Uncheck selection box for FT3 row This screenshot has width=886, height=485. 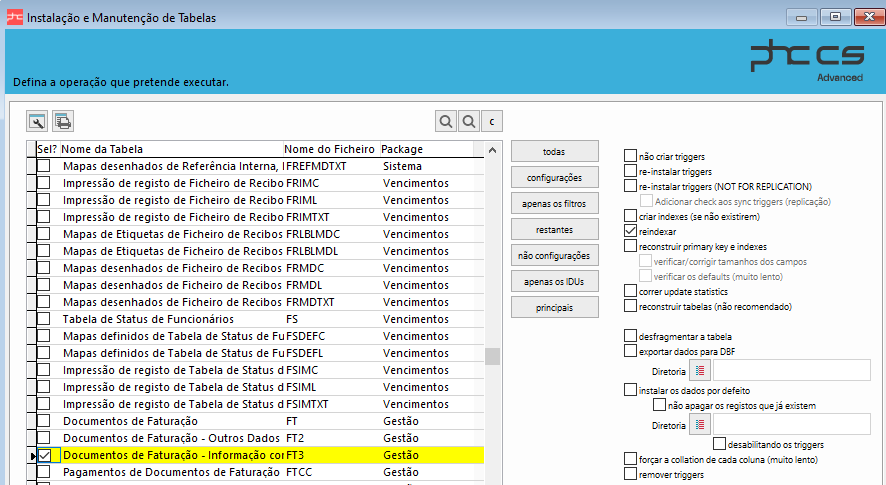point(44,455)
